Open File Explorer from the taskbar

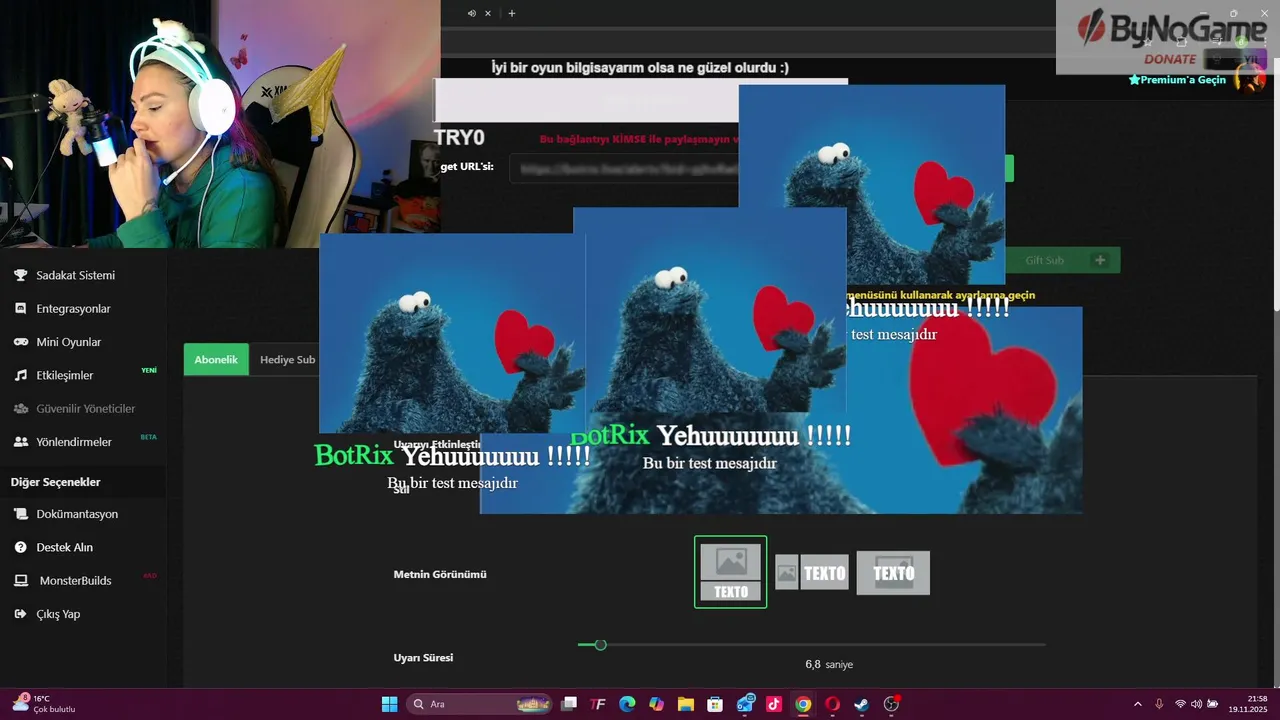click(686, 704)
